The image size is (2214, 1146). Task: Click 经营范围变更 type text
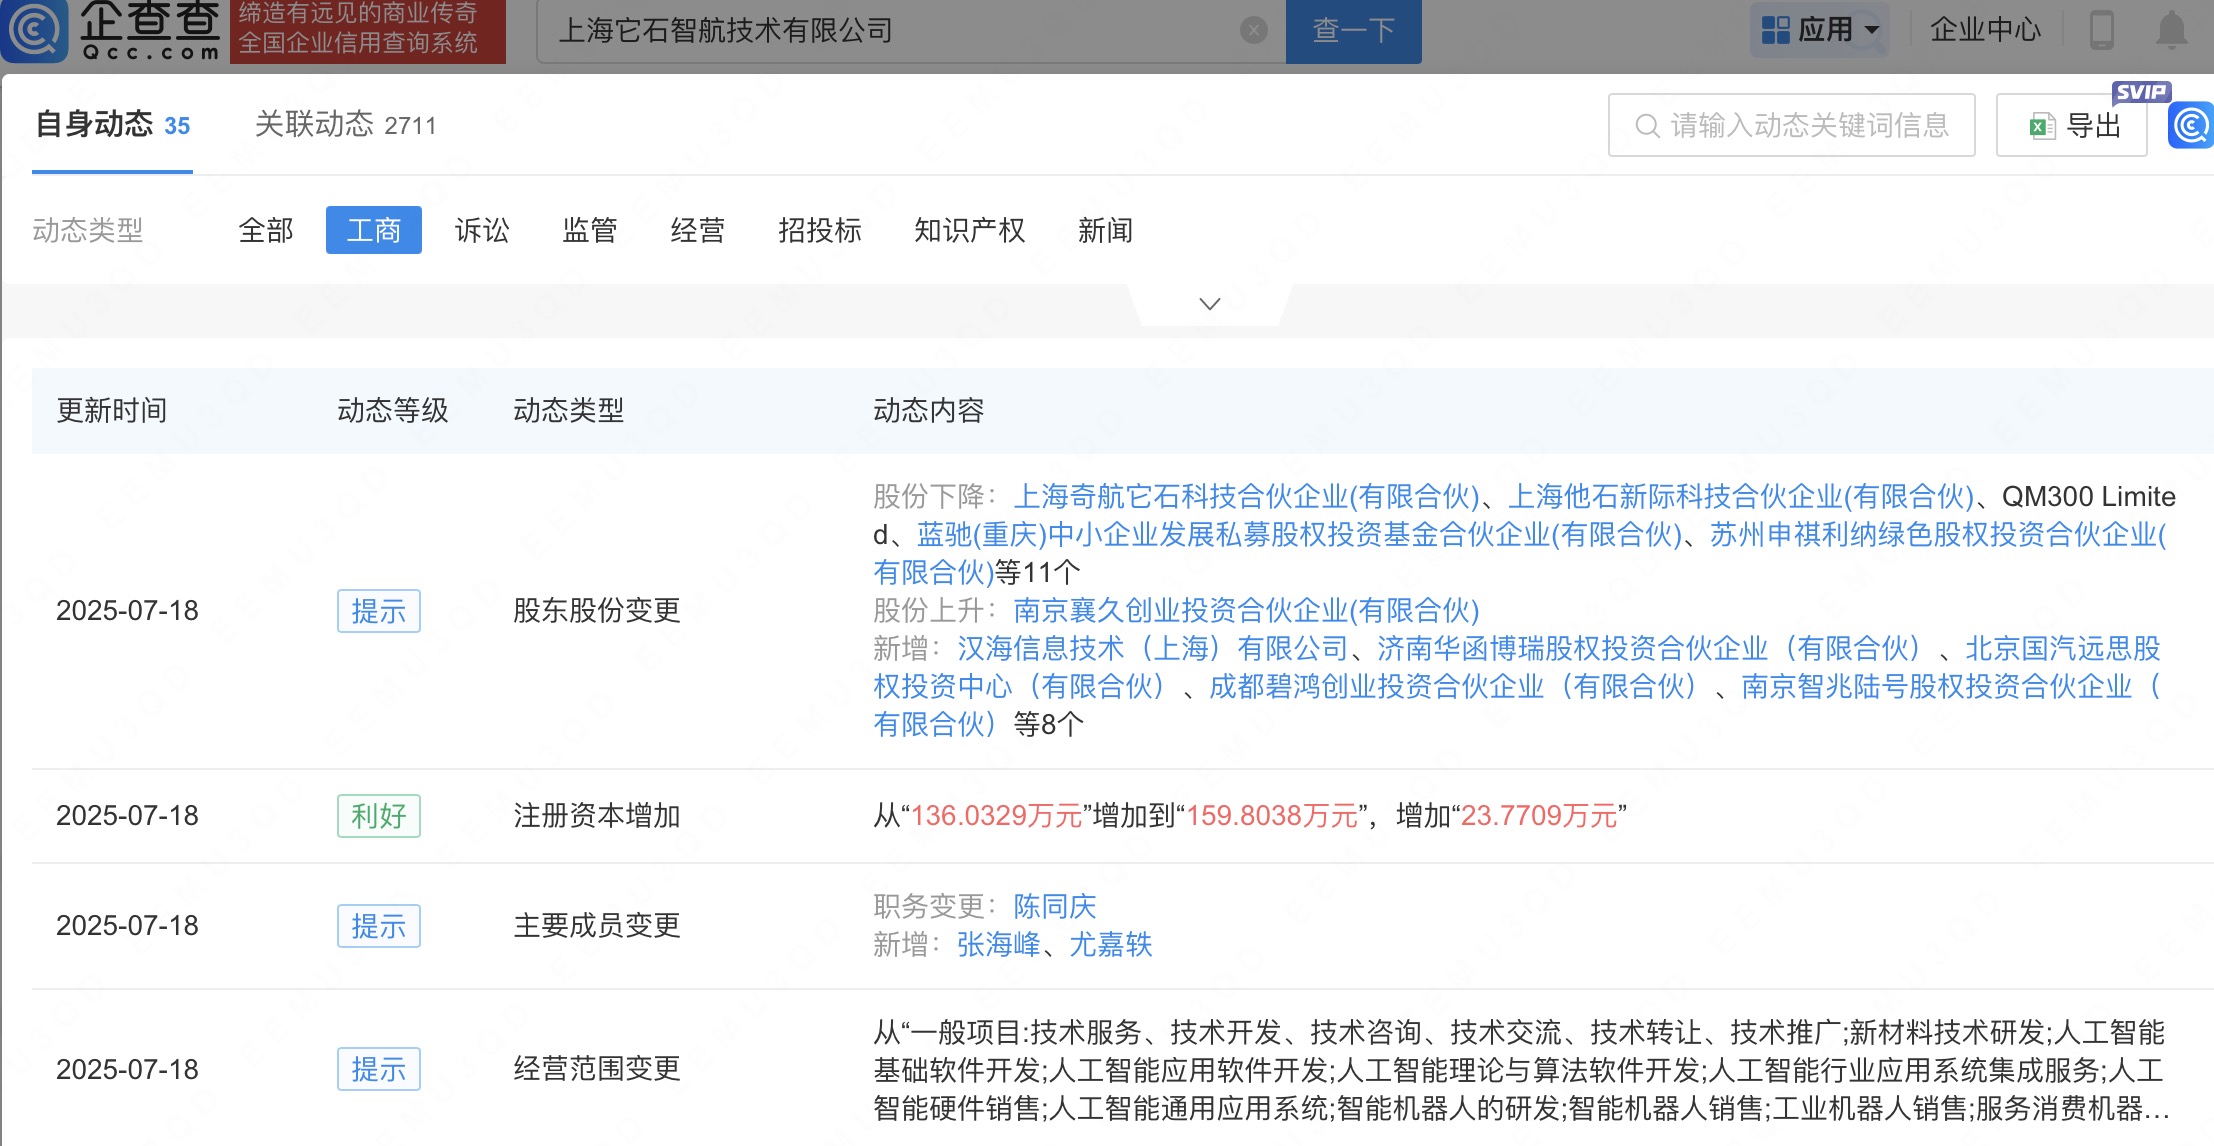[x=597, y=1069]
